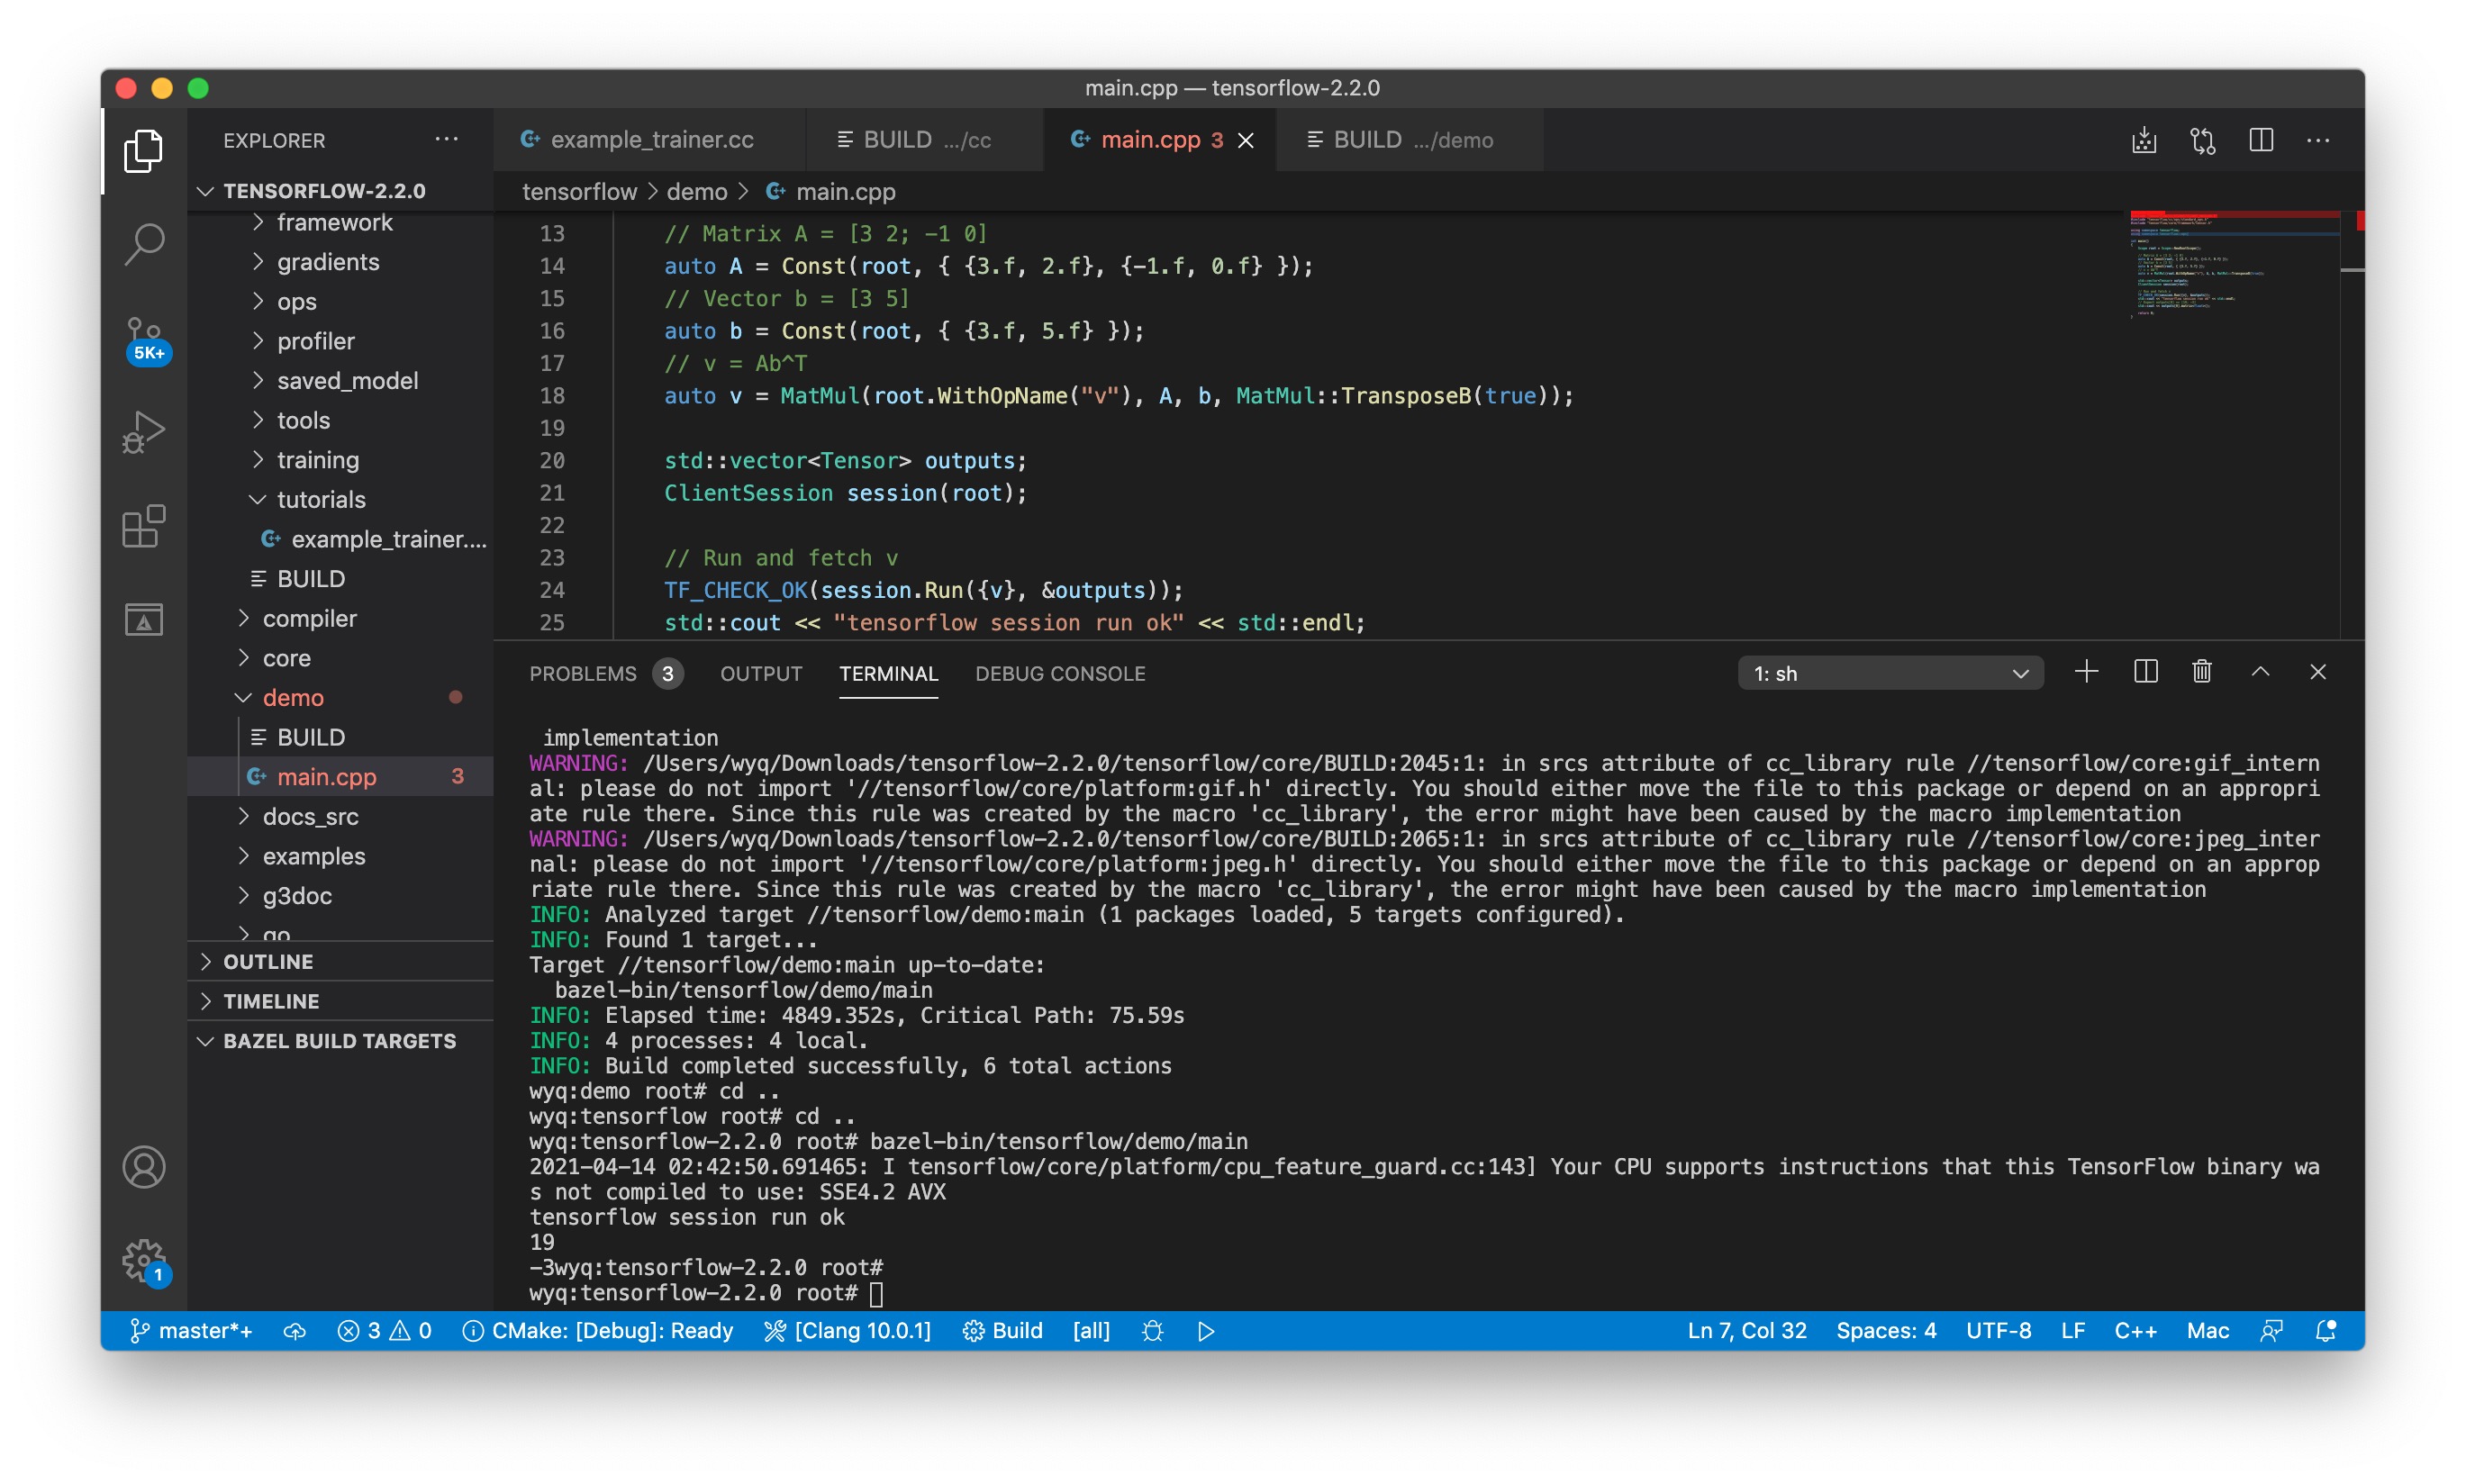Click the download/install icon in editor toolbar
The height and width of the screenshot is (1484, 2466).
[x=2143, y=140]
